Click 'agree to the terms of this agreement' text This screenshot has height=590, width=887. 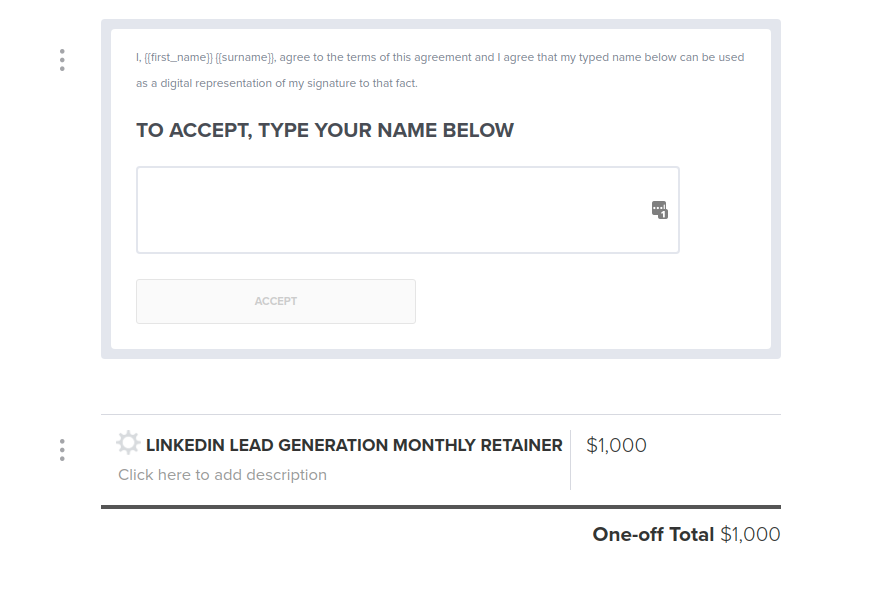375,58
